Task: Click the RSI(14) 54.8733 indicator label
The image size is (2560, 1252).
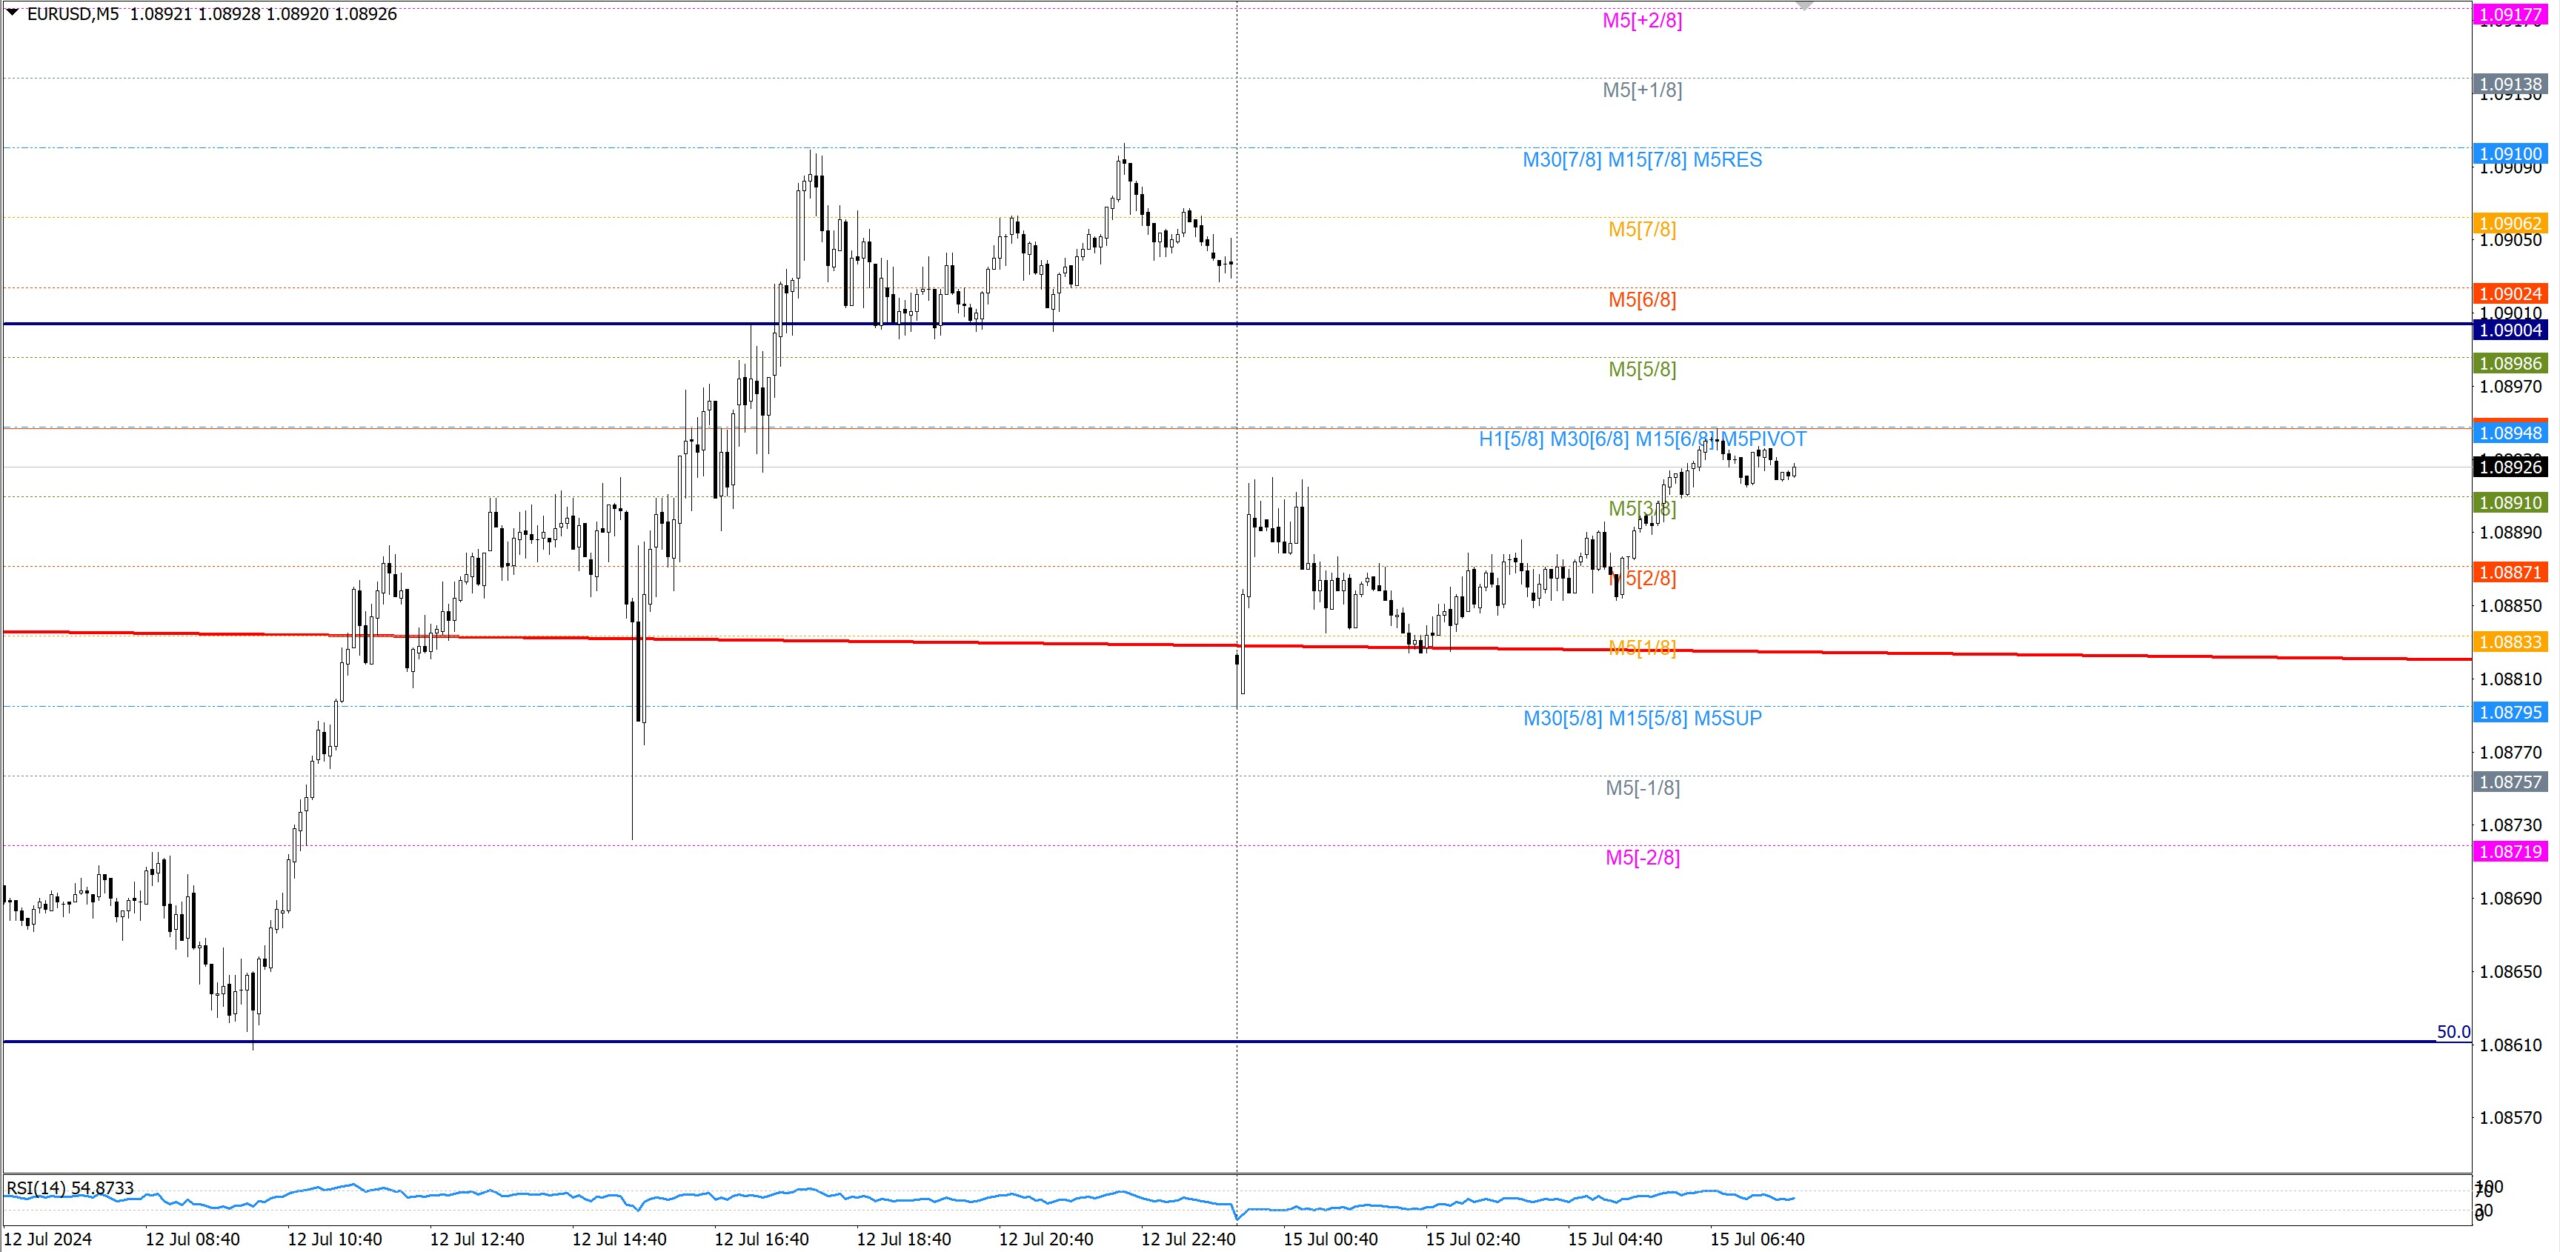Action: 70,1188
